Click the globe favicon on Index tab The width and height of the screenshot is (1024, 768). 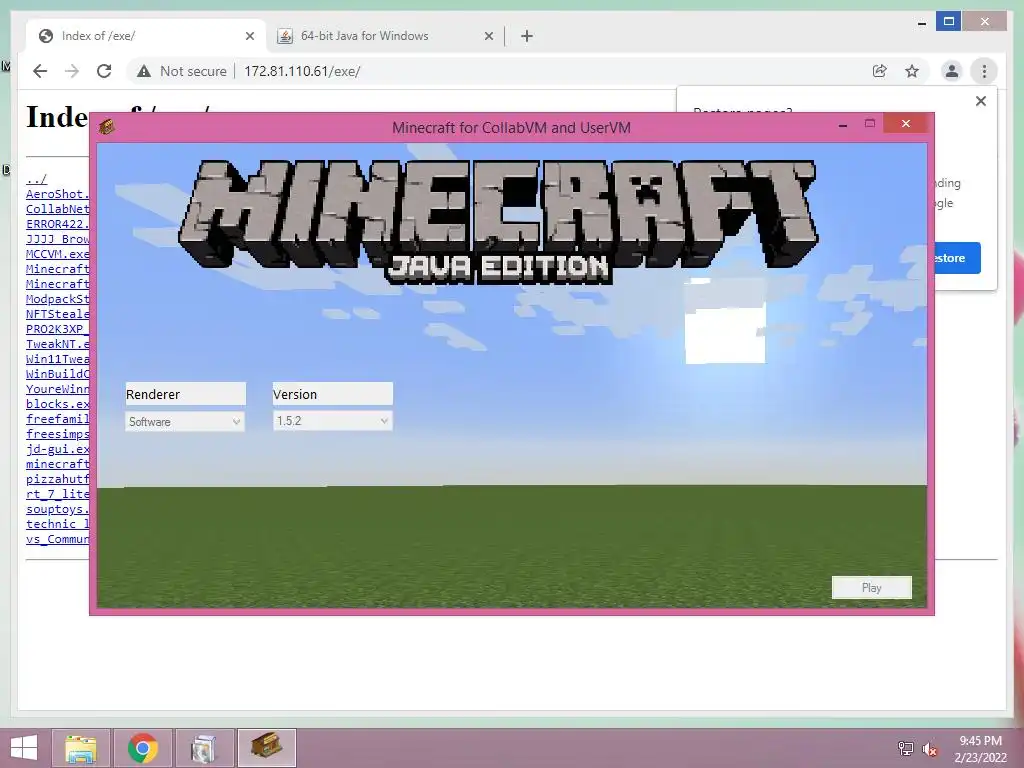pos(46,36)
